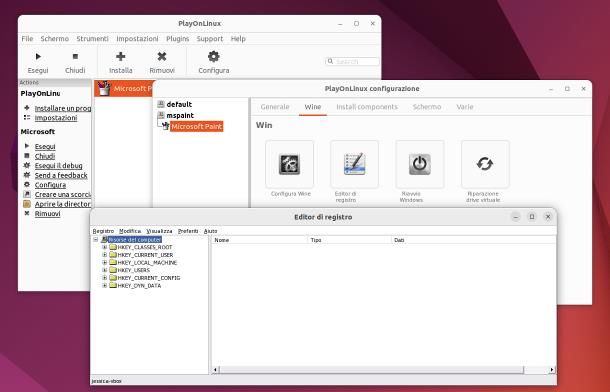
Task: Click the Microsoft Paint icon in PlayOnLinux app list
Action: pyautogui.click(x=104, y=88)
